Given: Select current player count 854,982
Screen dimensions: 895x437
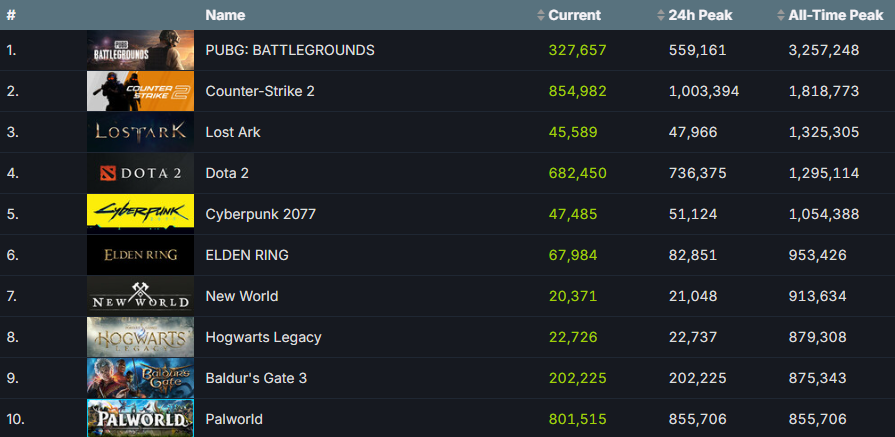Looking at the screenshot, I should pos(578,91).
